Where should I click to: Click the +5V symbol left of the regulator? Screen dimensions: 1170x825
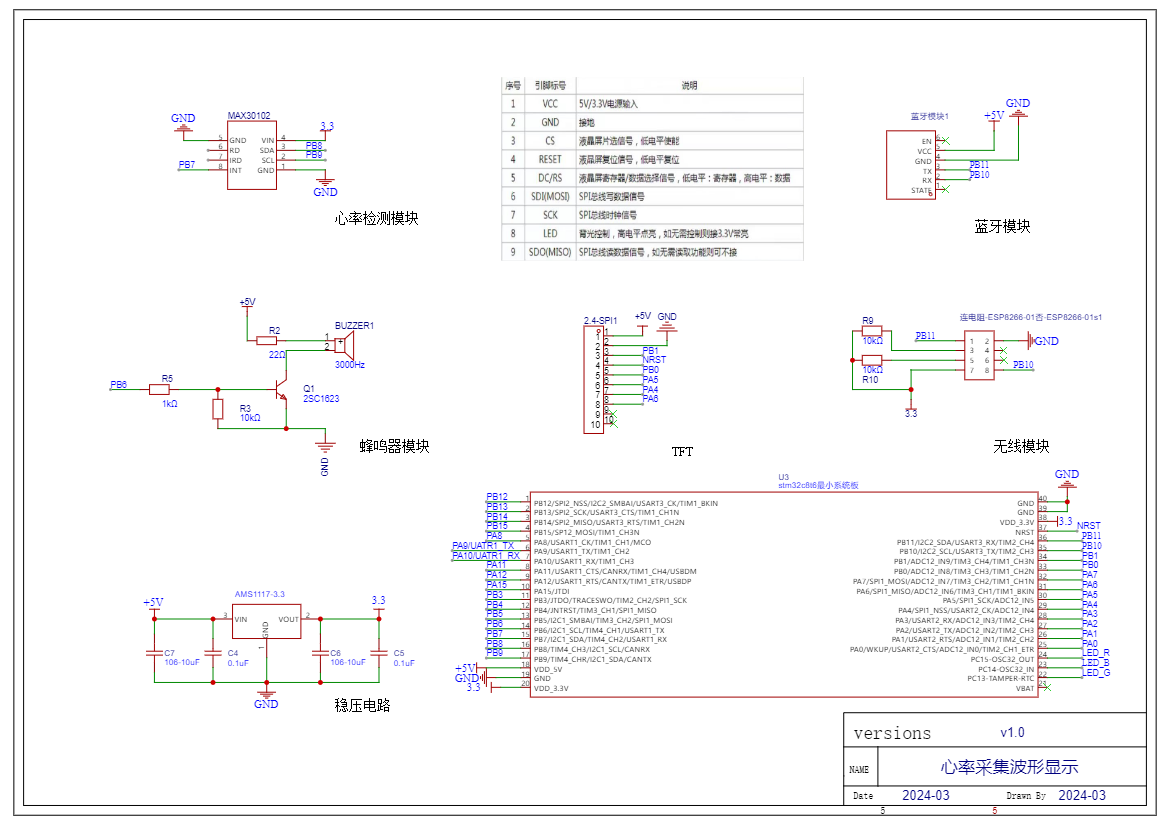click(154, 604)
